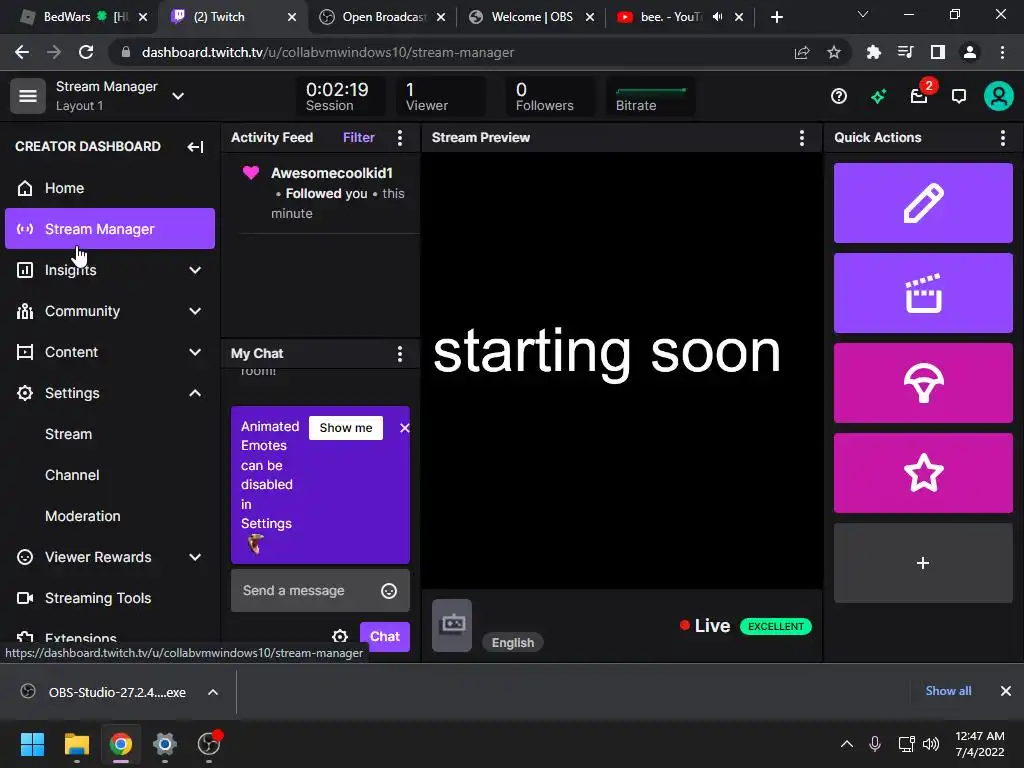Show hidden system tray icons
The width and height of the screenshot is (1024, 768).
(846, 744)
